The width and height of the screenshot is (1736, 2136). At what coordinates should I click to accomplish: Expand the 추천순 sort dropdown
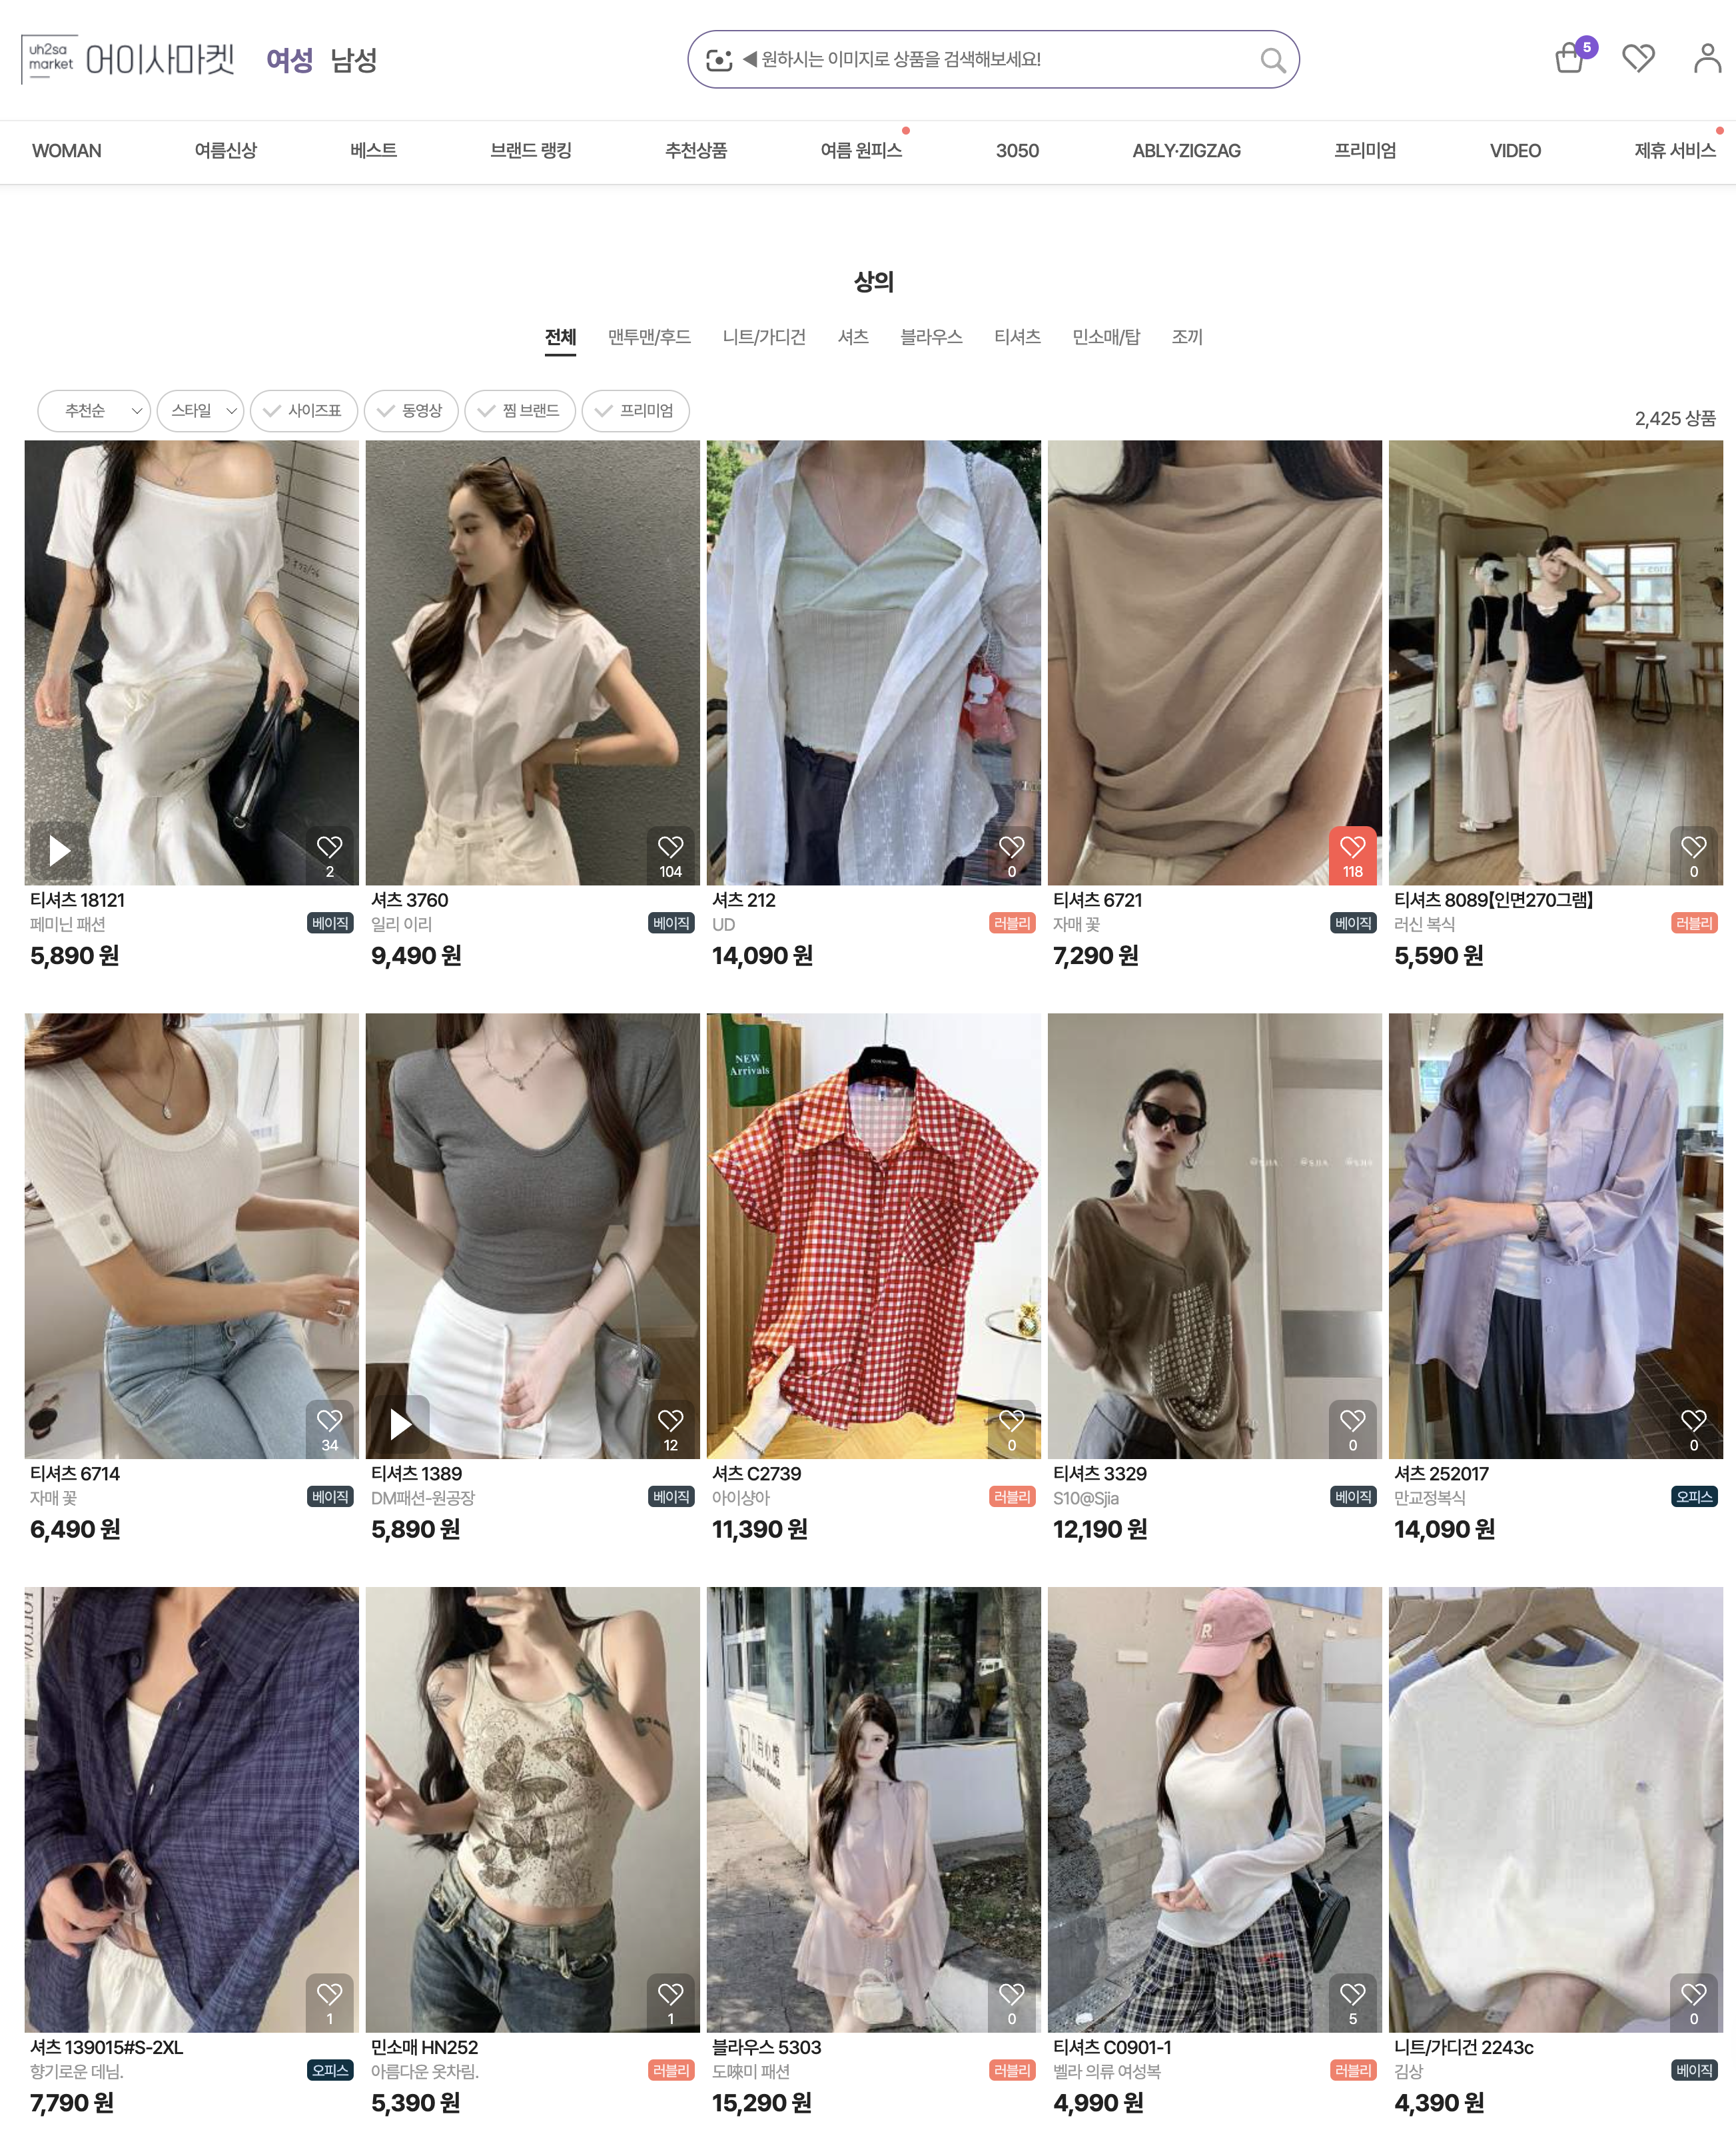94,411
